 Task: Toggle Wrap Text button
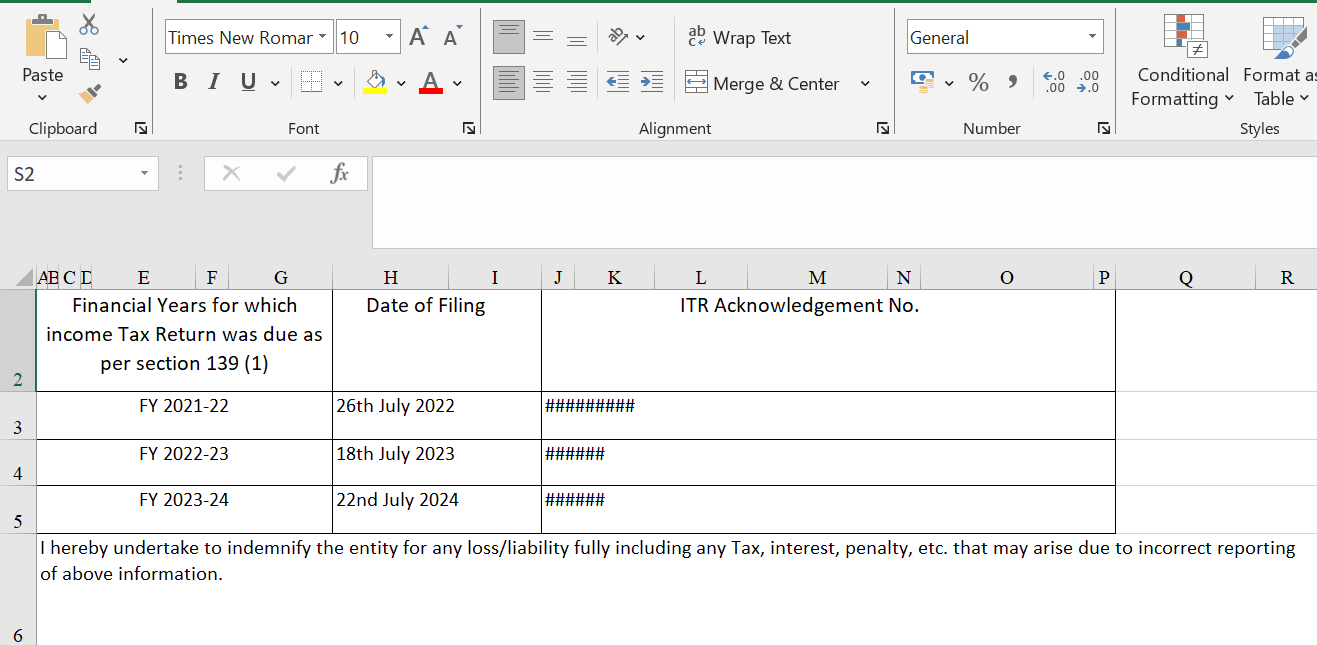click(x=739, y=37)
